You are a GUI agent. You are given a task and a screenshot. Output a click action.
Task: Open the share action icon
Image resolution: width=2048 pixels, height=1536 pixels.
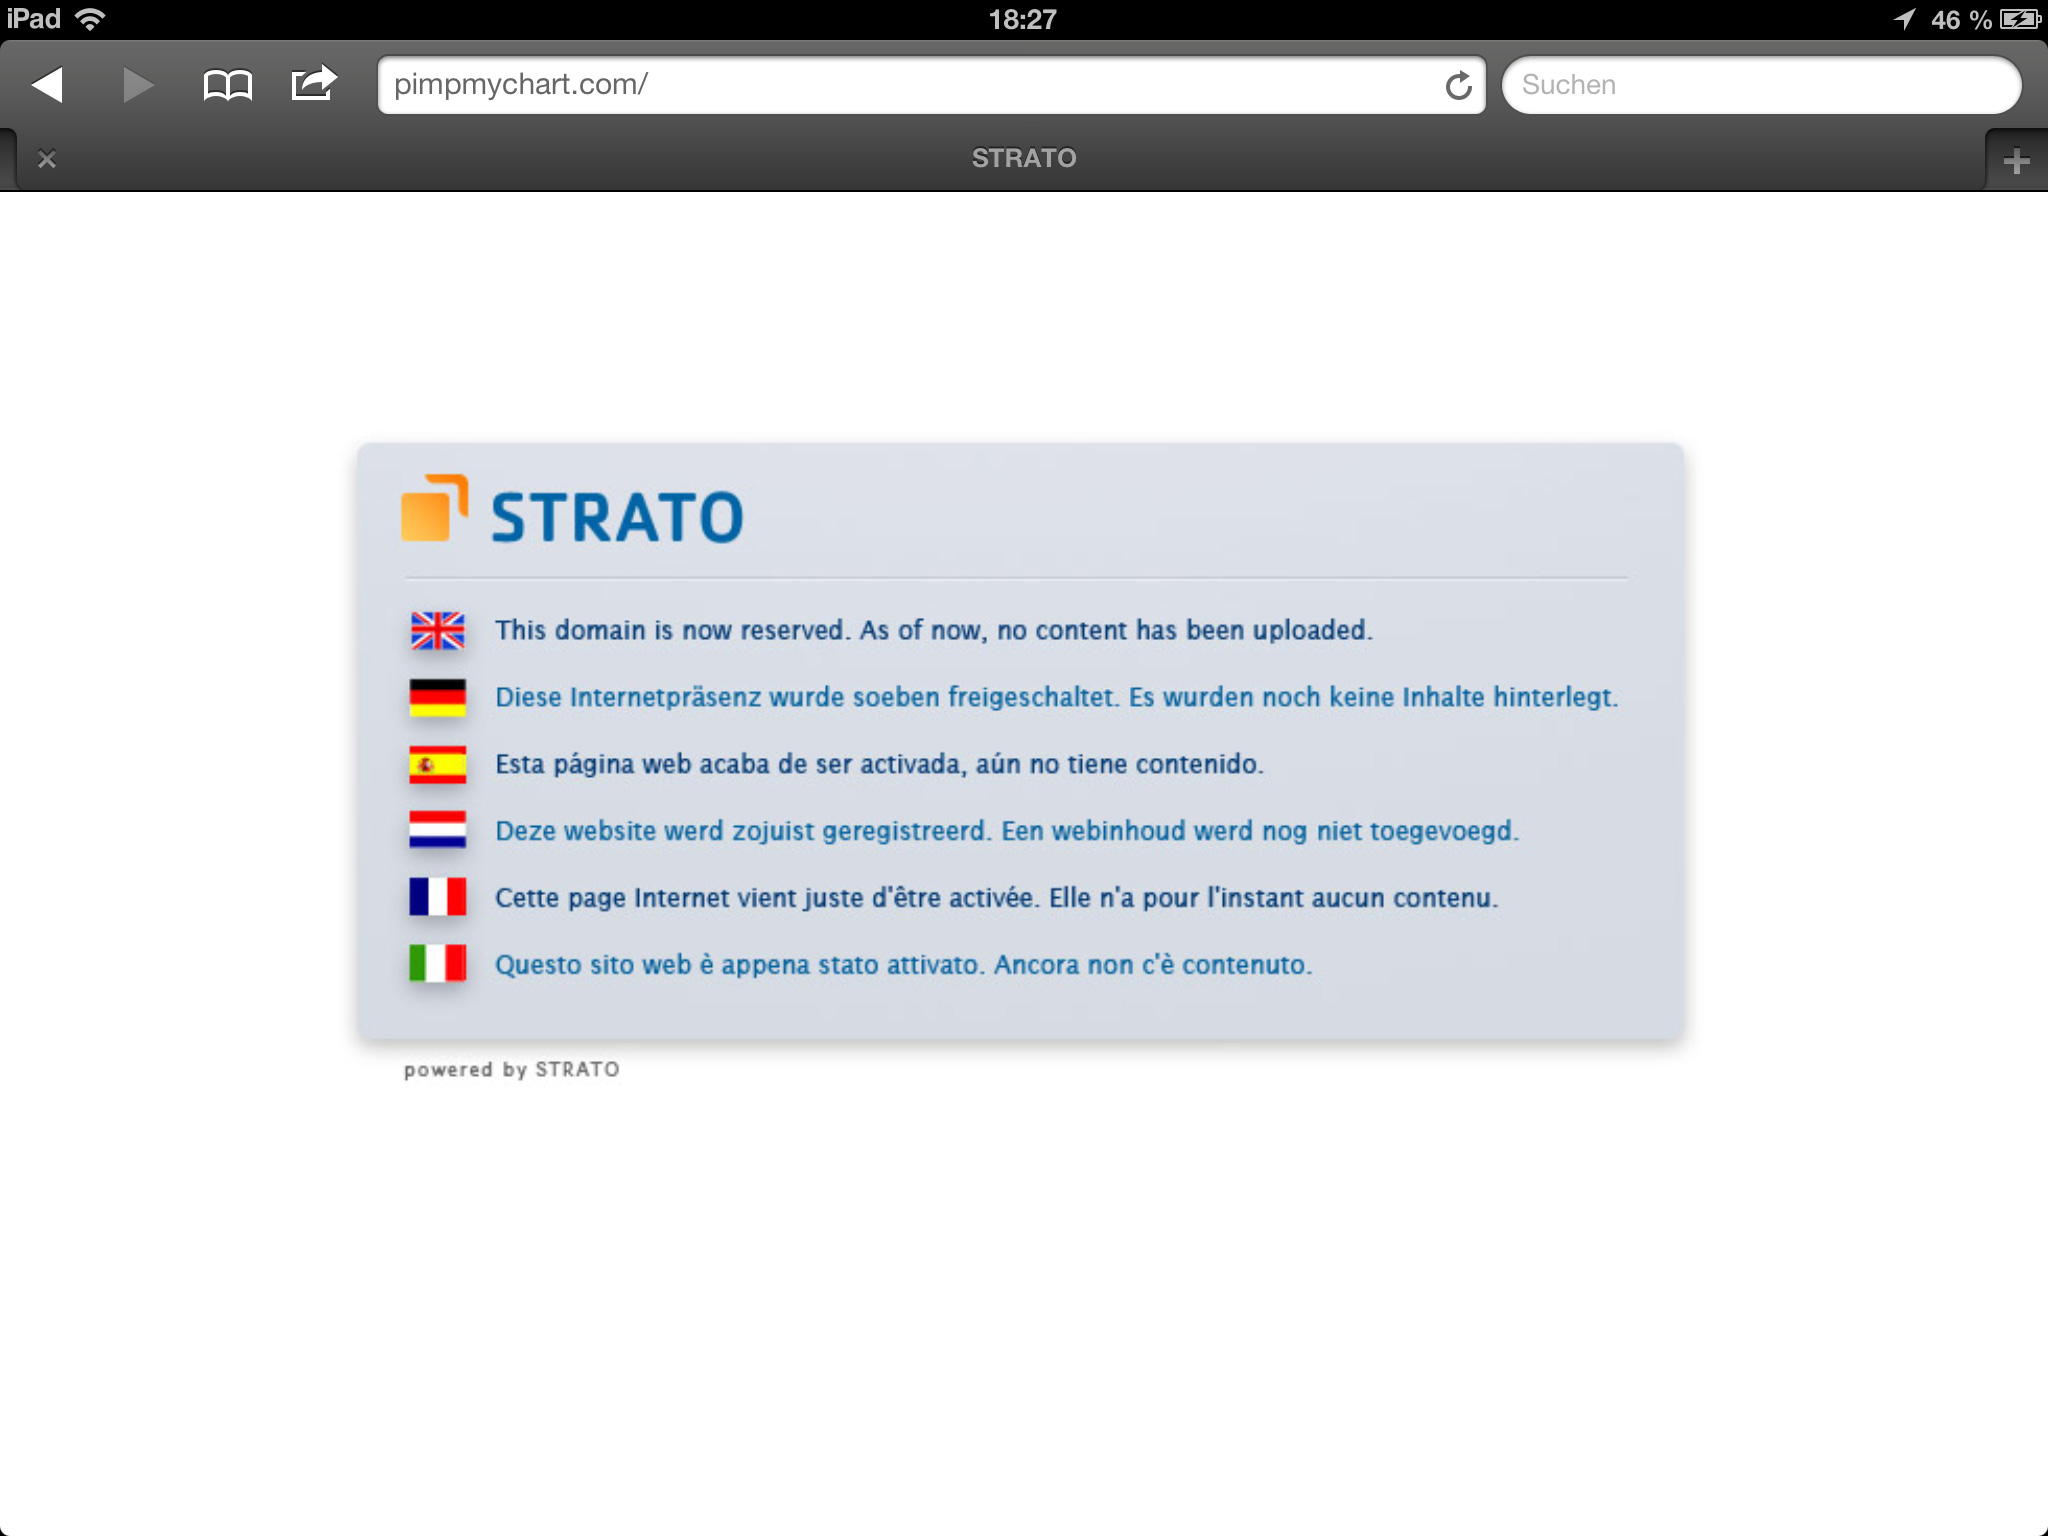click(x=314, y=83)
